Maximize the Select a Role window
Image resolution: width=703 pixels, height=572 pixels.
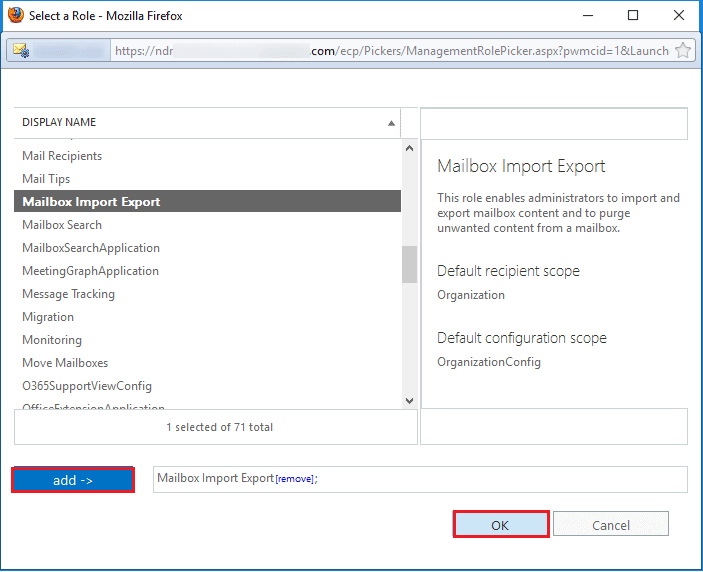coord(633,16)
